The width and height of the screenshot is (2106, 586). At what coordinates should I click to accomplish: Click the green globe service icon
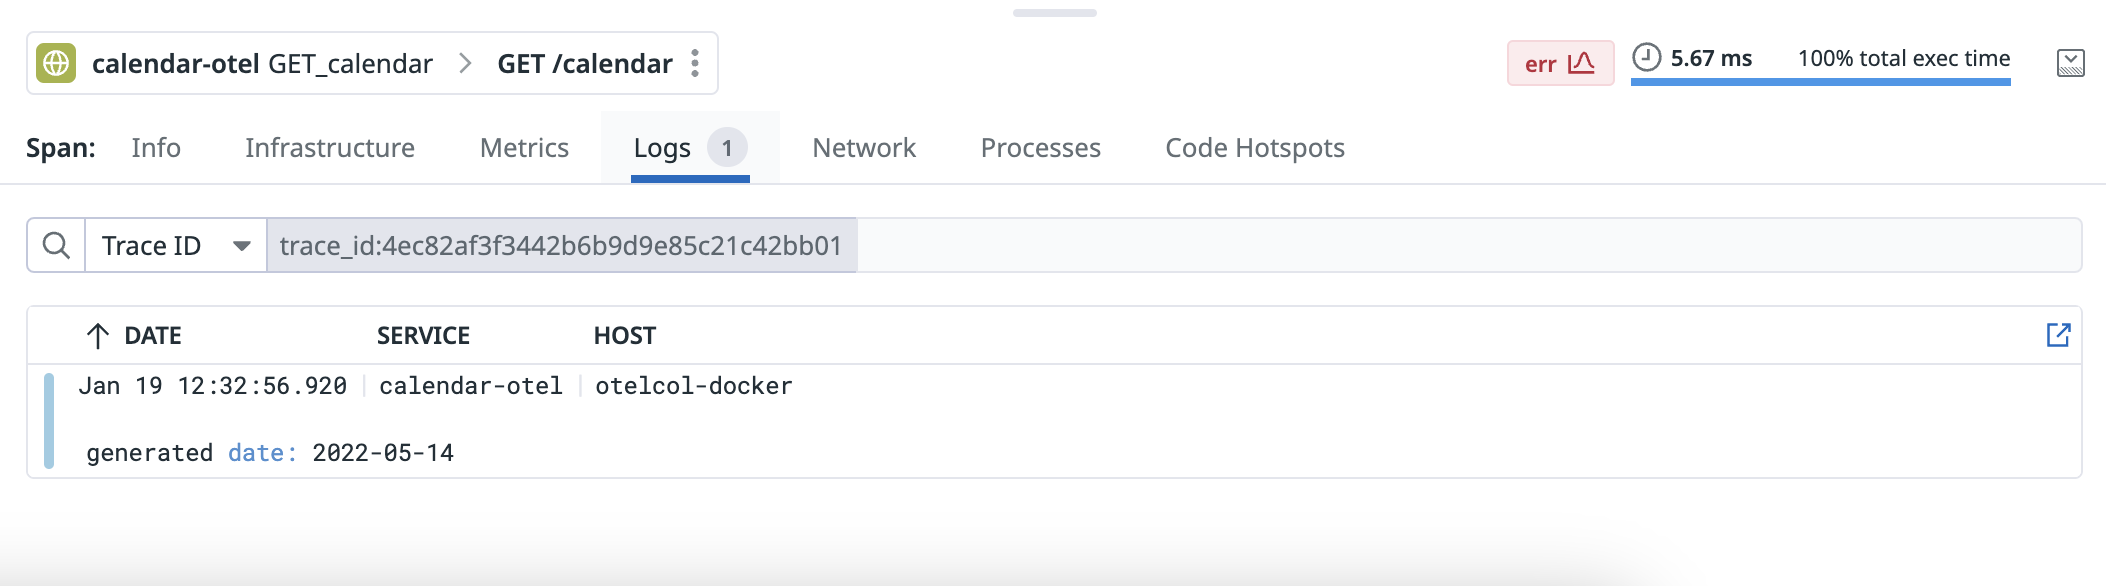point(56,63)
